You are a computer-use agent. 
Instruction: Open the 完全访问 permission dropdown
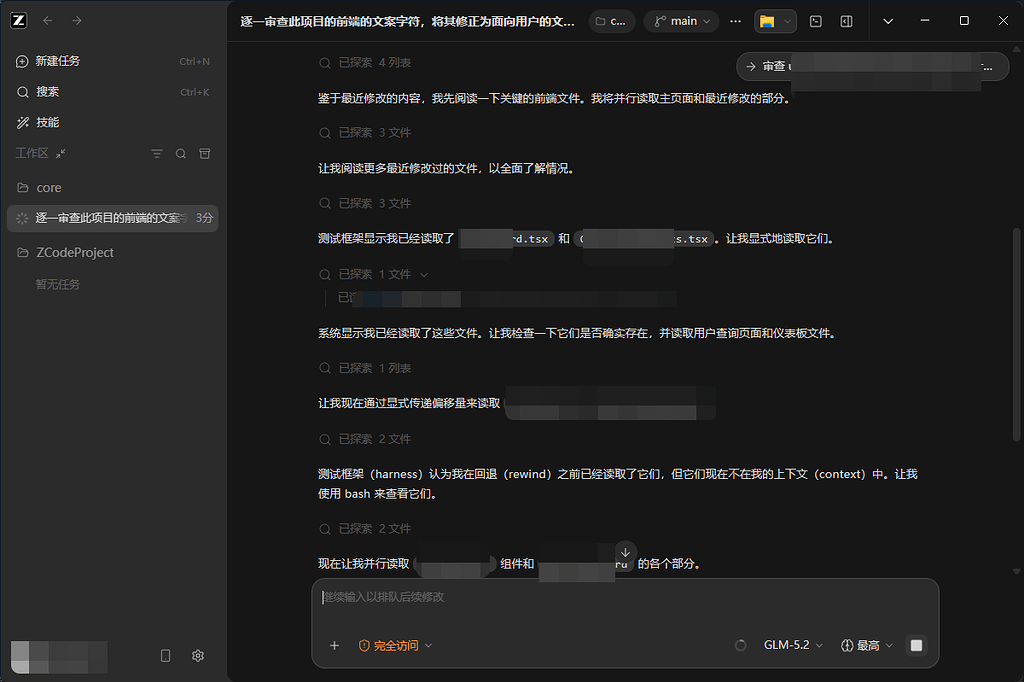click(395, 646)
